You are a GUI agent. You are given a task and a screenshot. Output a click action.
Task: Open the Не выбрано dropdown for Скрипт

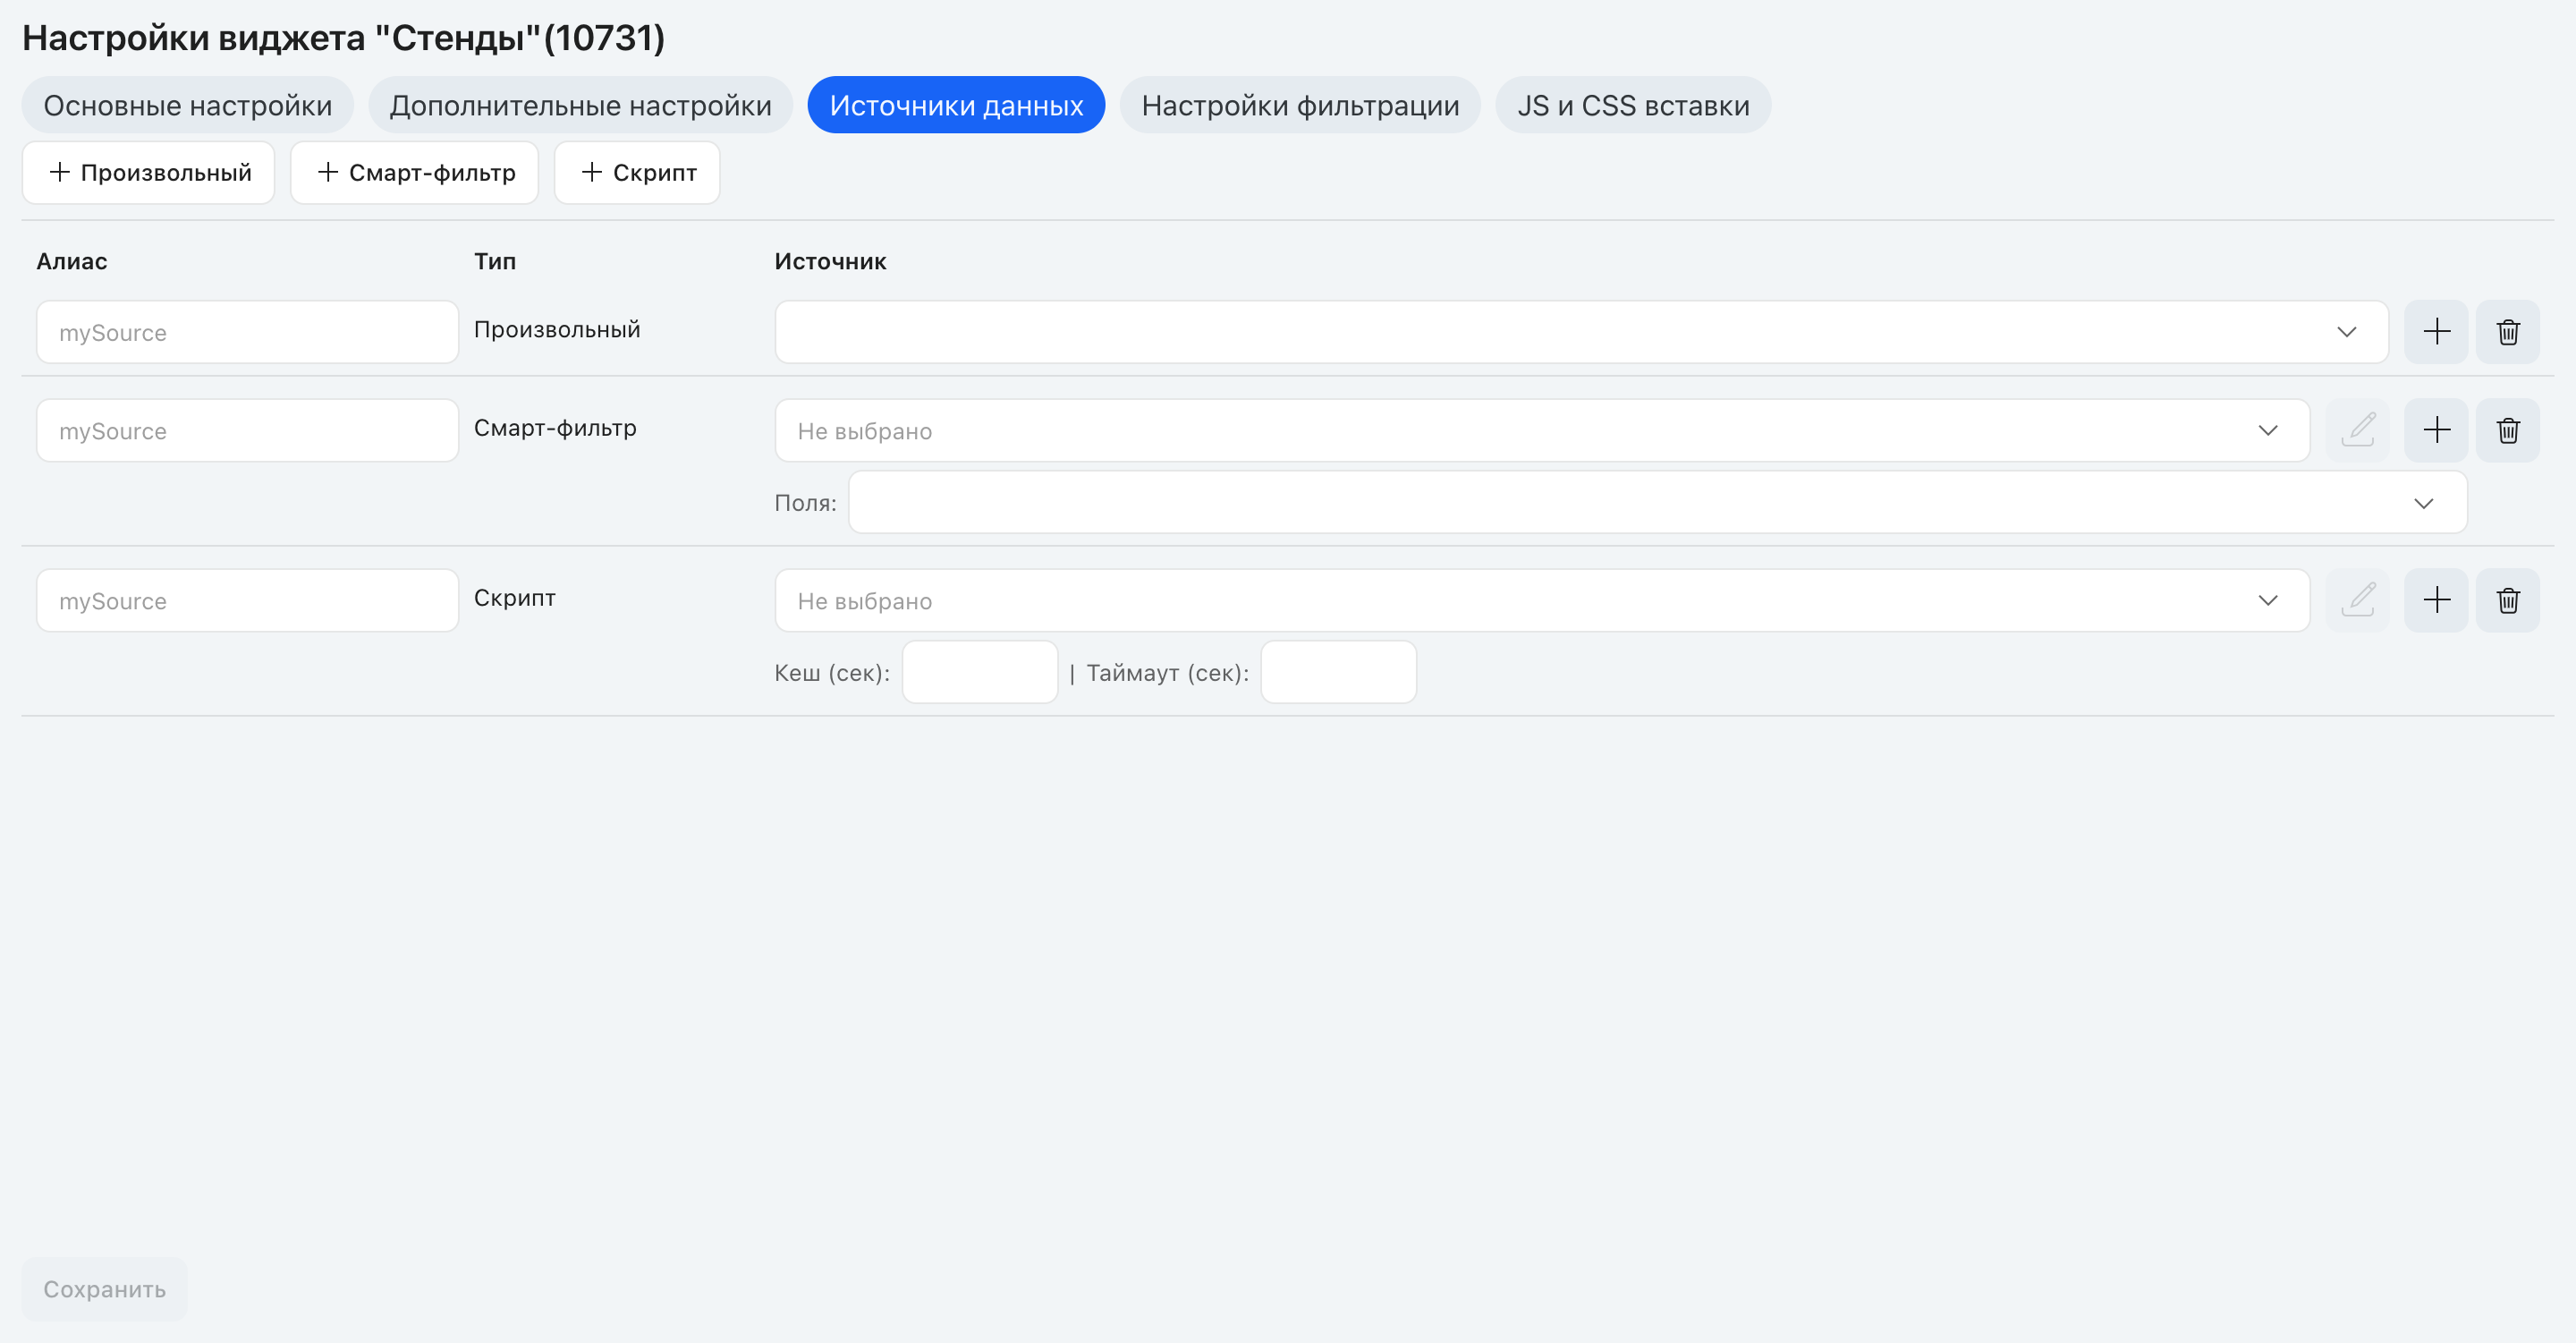1542,601
